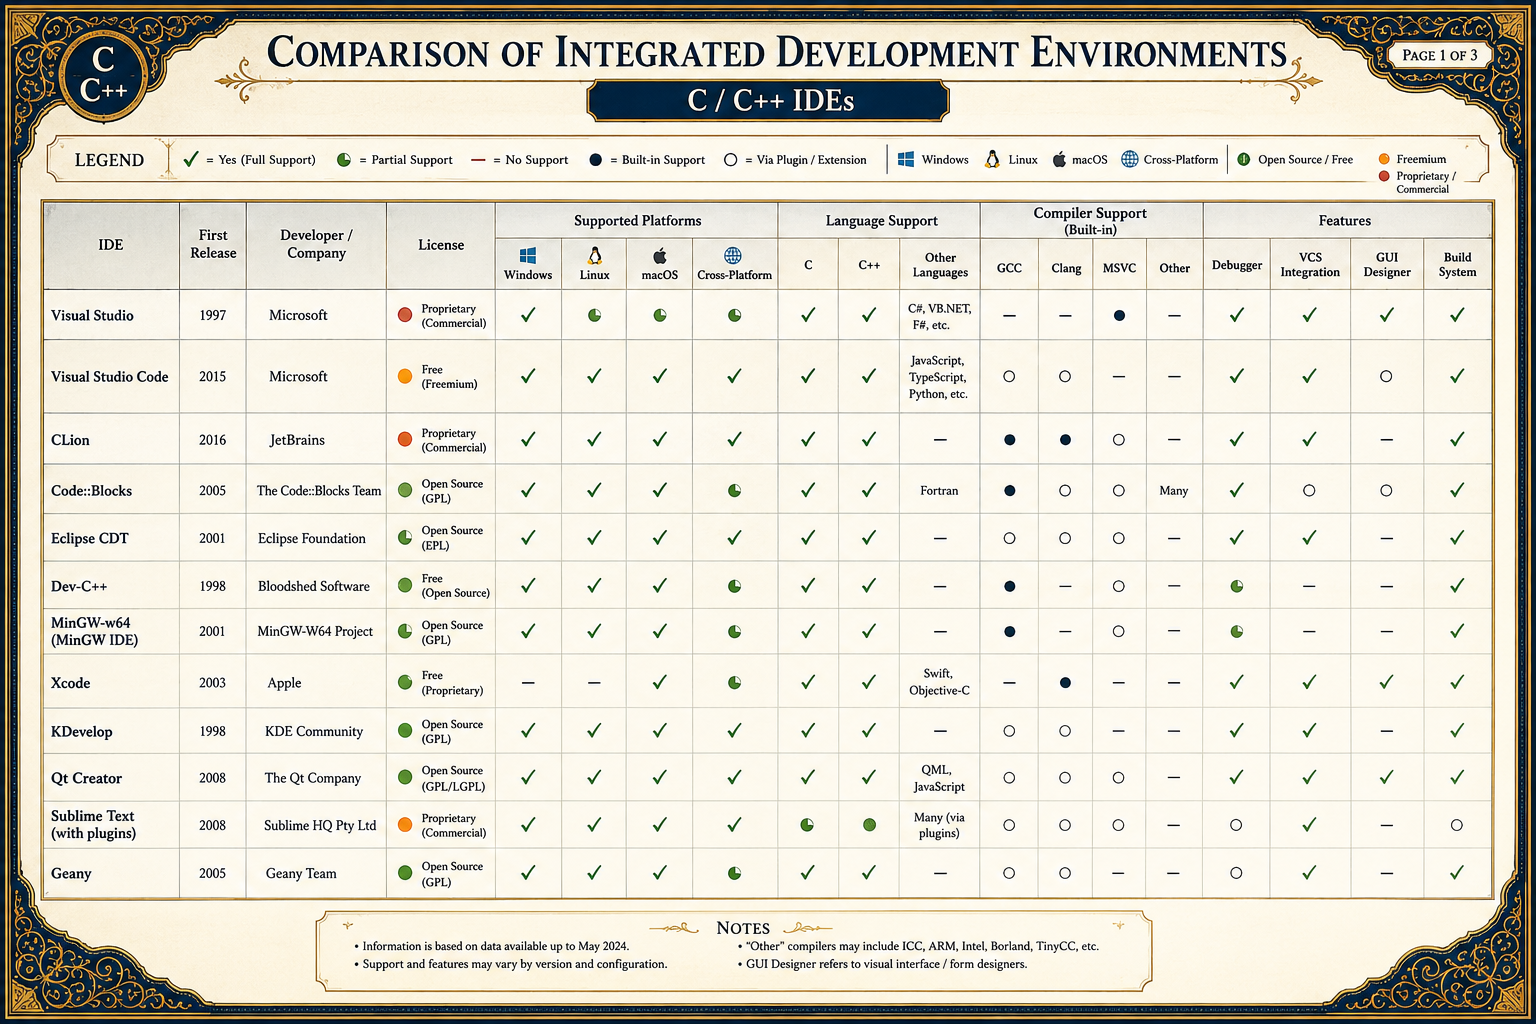Click the License column header

[x=441, y=245]
